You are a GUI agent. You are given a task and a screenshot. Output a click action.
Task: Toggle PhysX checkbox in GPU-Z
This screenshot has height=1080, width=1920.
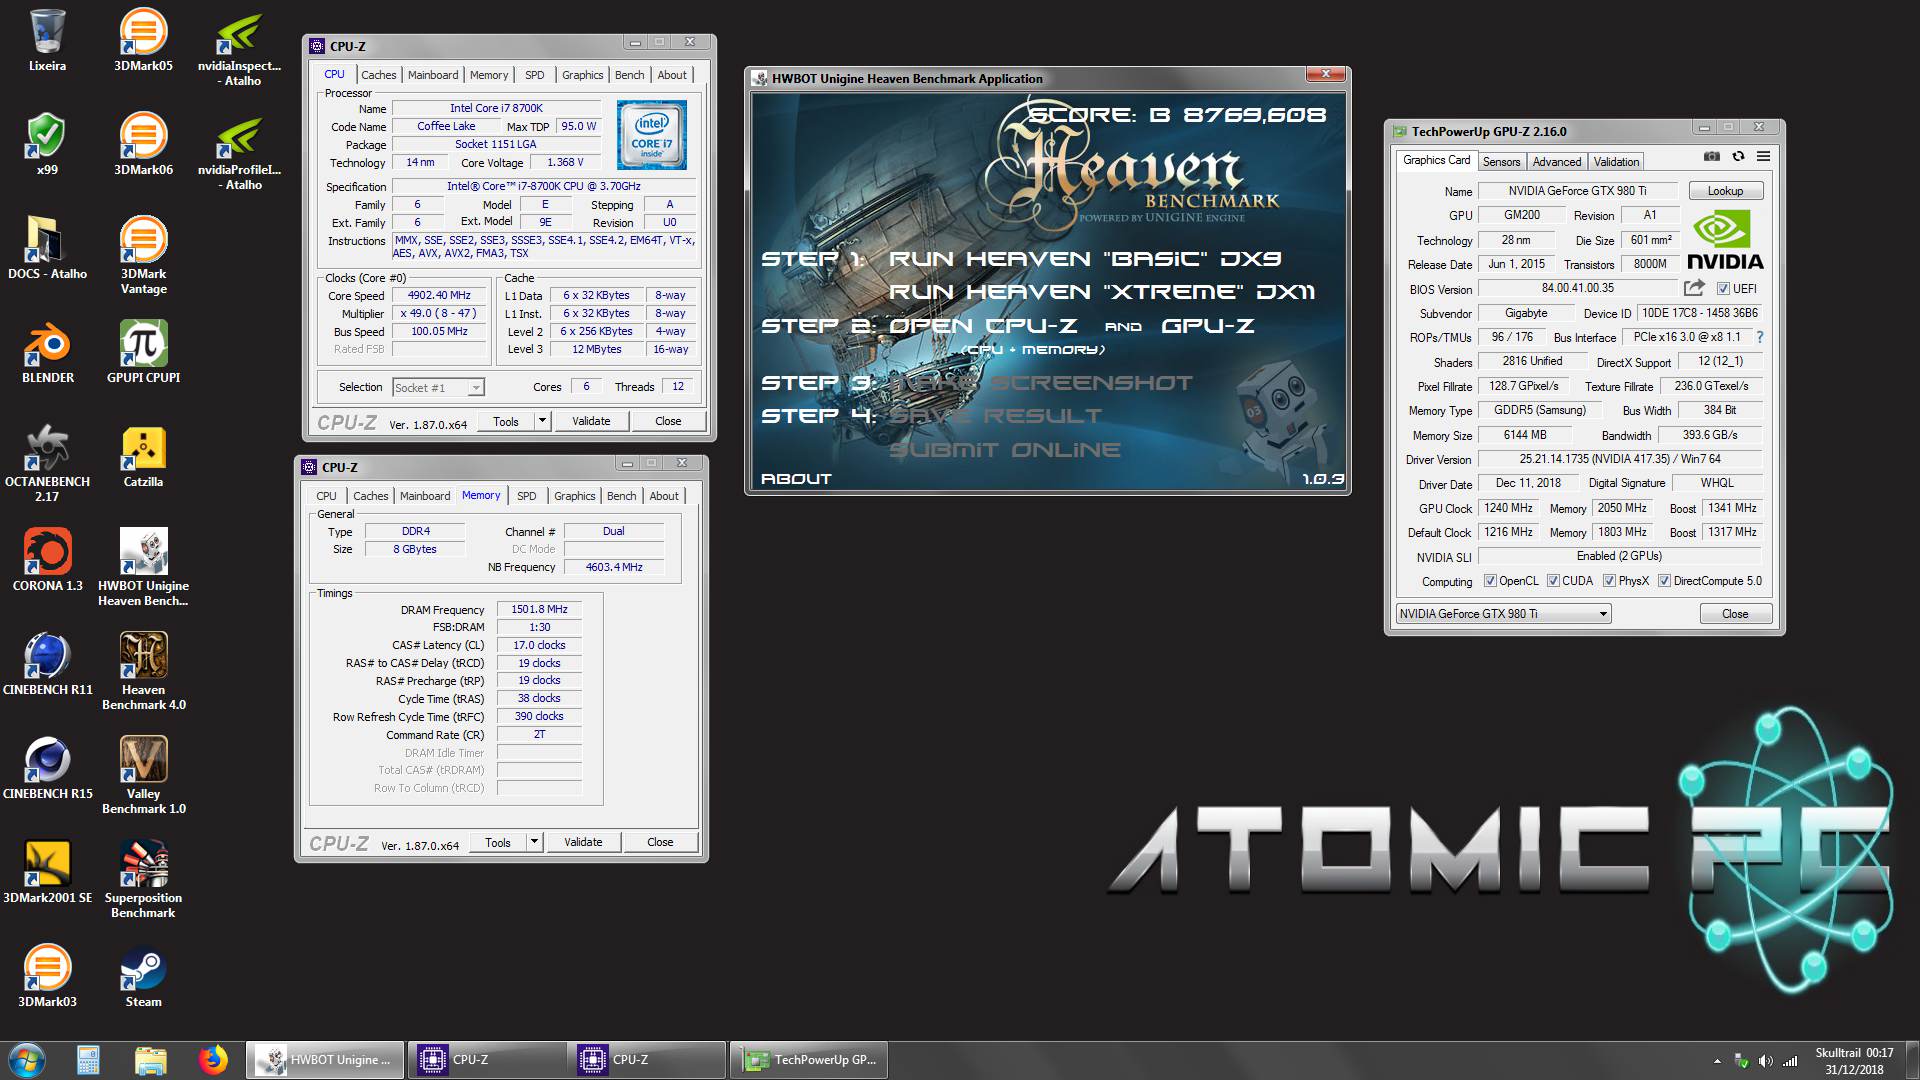click(1609, 581)
